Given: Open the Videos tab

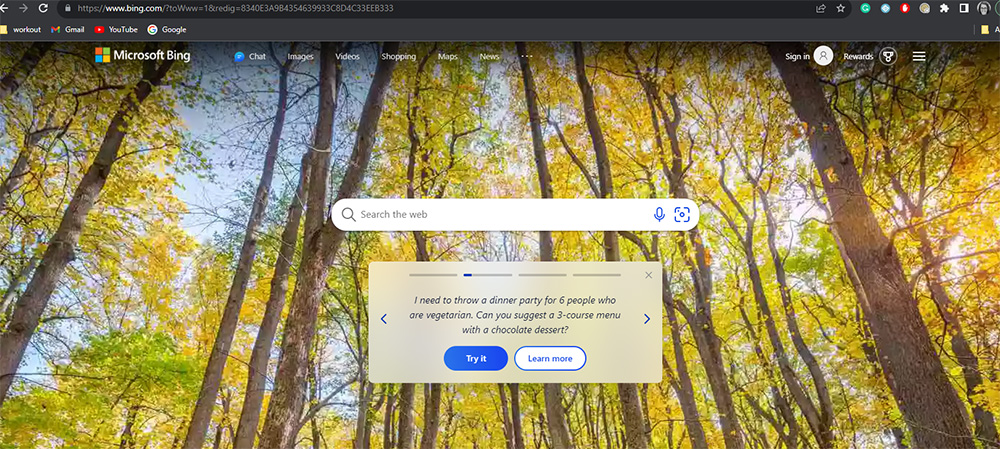Looking at the screenshot, I should coord(348,56).
